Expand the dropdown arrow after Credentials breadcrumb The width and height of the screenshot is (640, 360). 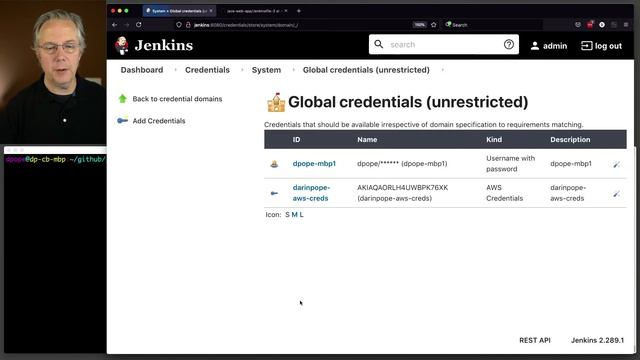pyautogui.click(x=242, y=70)
